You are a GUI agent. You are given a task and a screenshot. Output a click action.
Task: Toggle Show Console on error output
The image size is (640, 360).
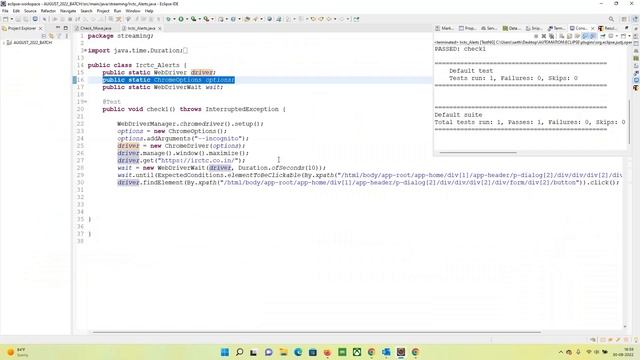click(593, 36)
